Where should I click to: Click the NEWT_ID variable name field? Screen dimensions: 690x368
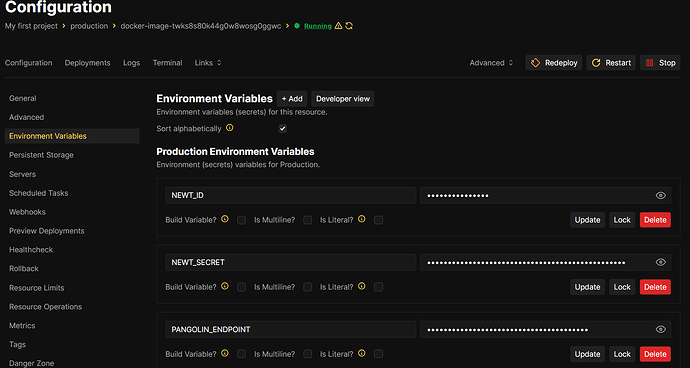[290, 195]
